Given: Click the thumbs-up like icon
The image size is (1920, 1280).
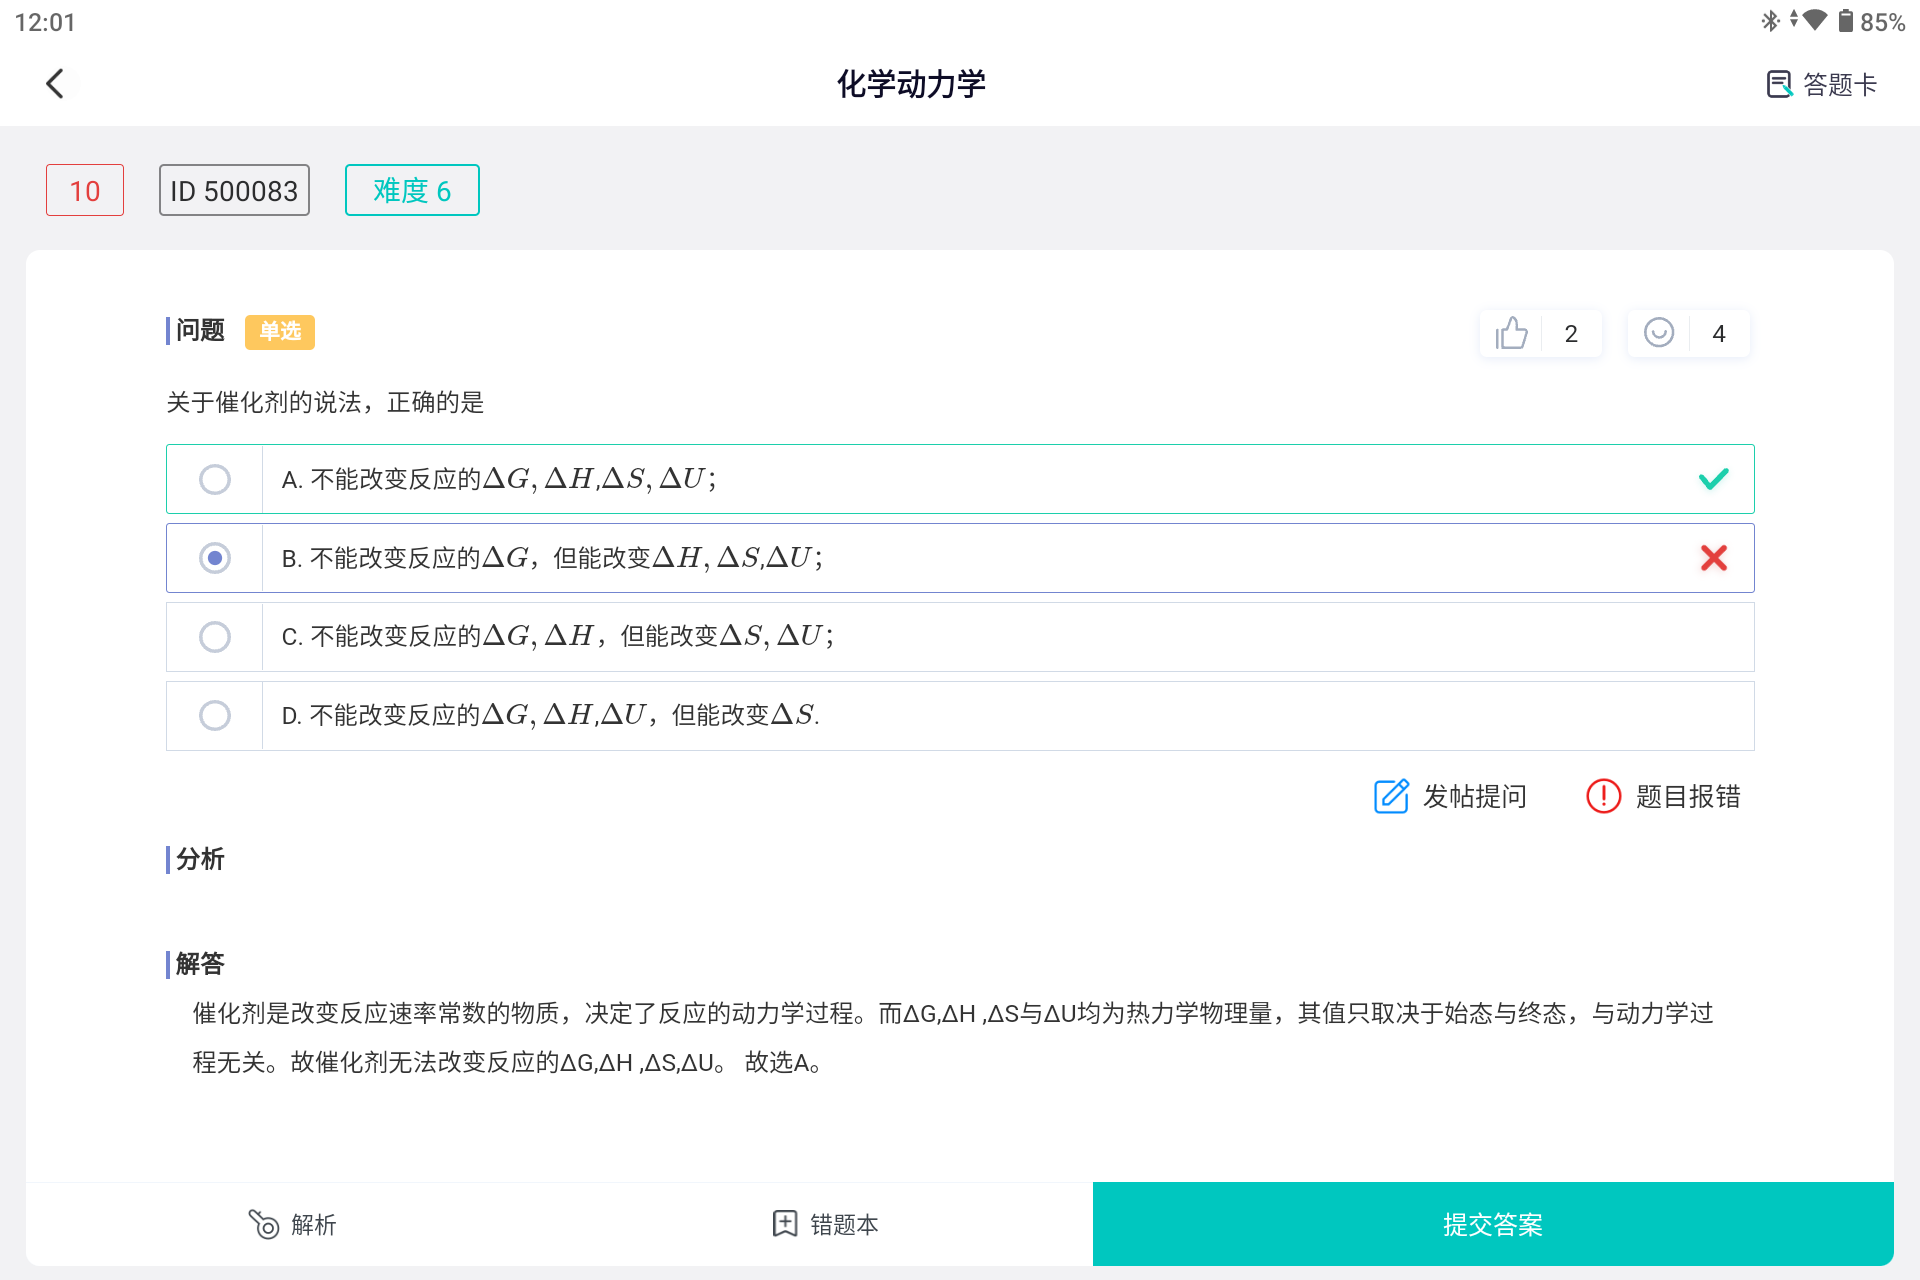Looking at the screenshot, I should pos(1511,333).
